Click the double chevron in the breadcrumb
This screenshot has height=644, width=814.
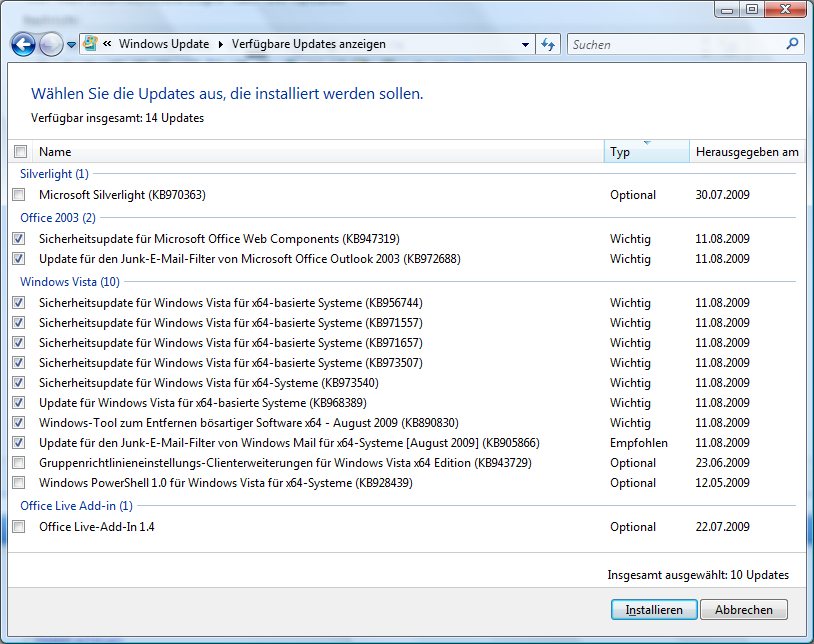(107, 44)
